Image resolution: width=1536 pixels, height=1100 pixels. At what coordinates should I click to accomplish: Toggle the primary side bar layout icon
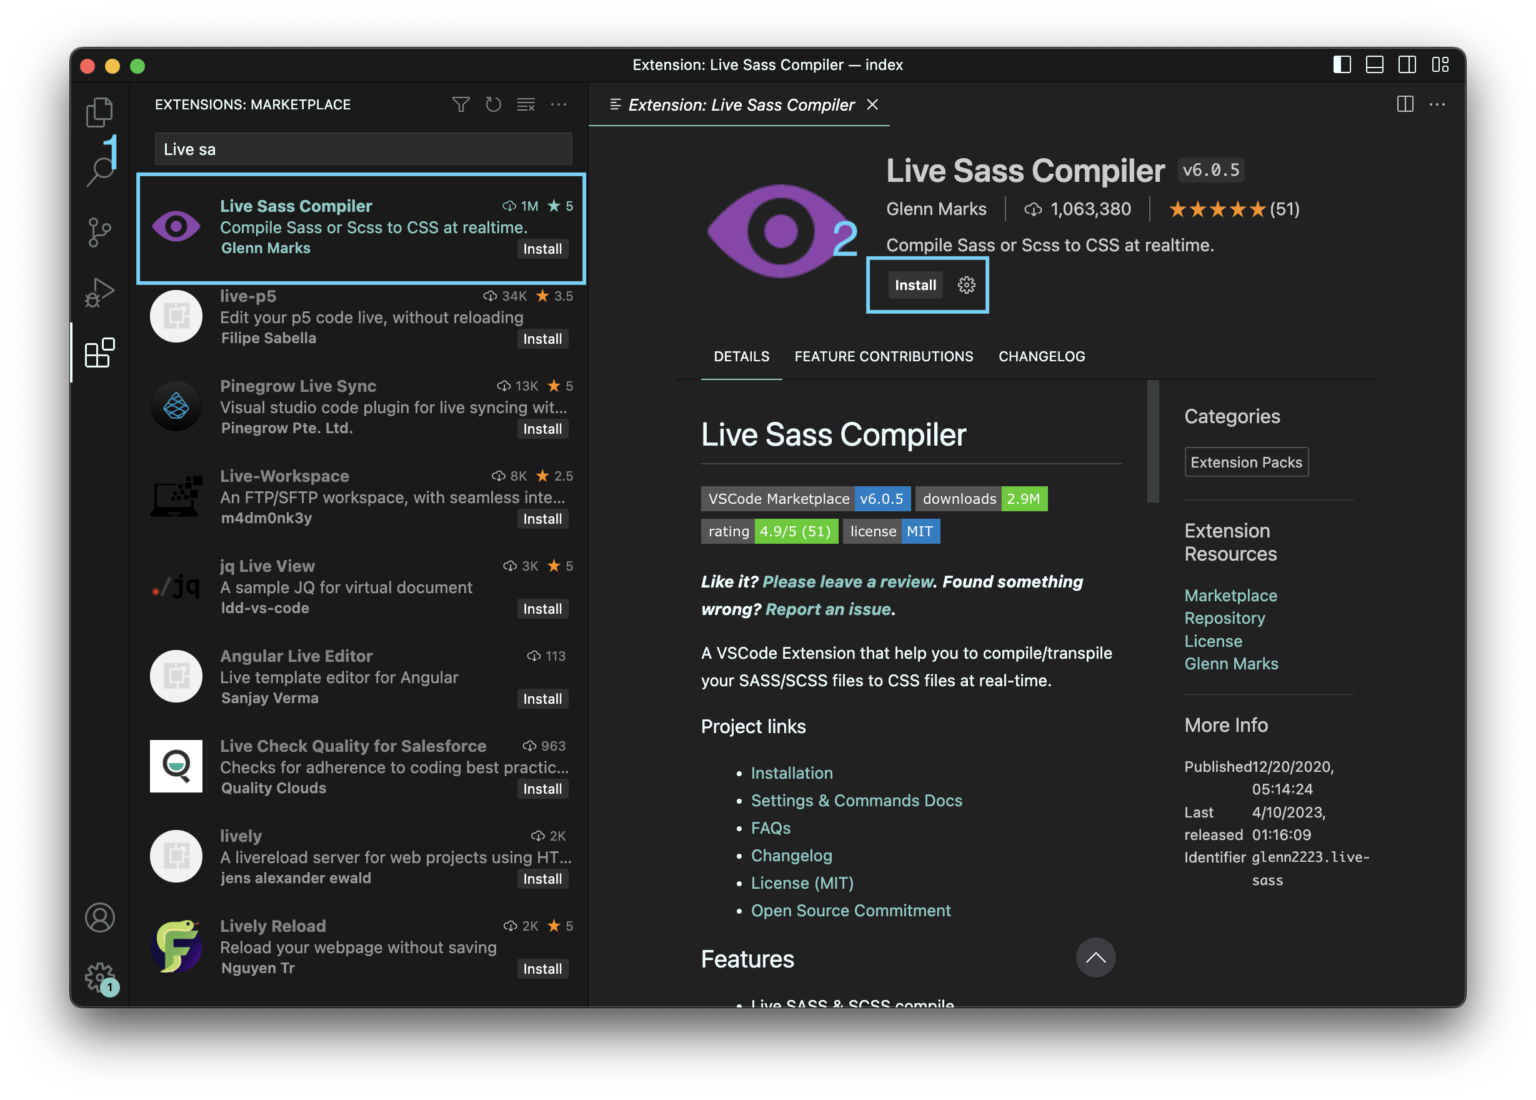tap(1342, 65)
